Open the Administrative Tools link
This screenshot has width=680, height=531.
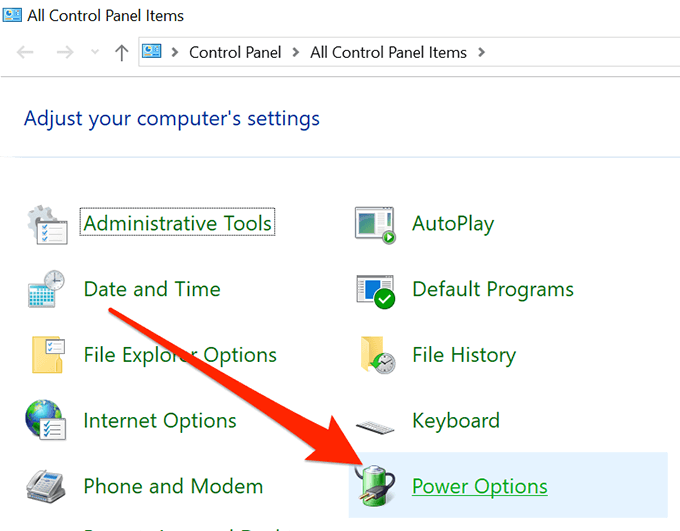pyautogui.click(x=178, y=224)
